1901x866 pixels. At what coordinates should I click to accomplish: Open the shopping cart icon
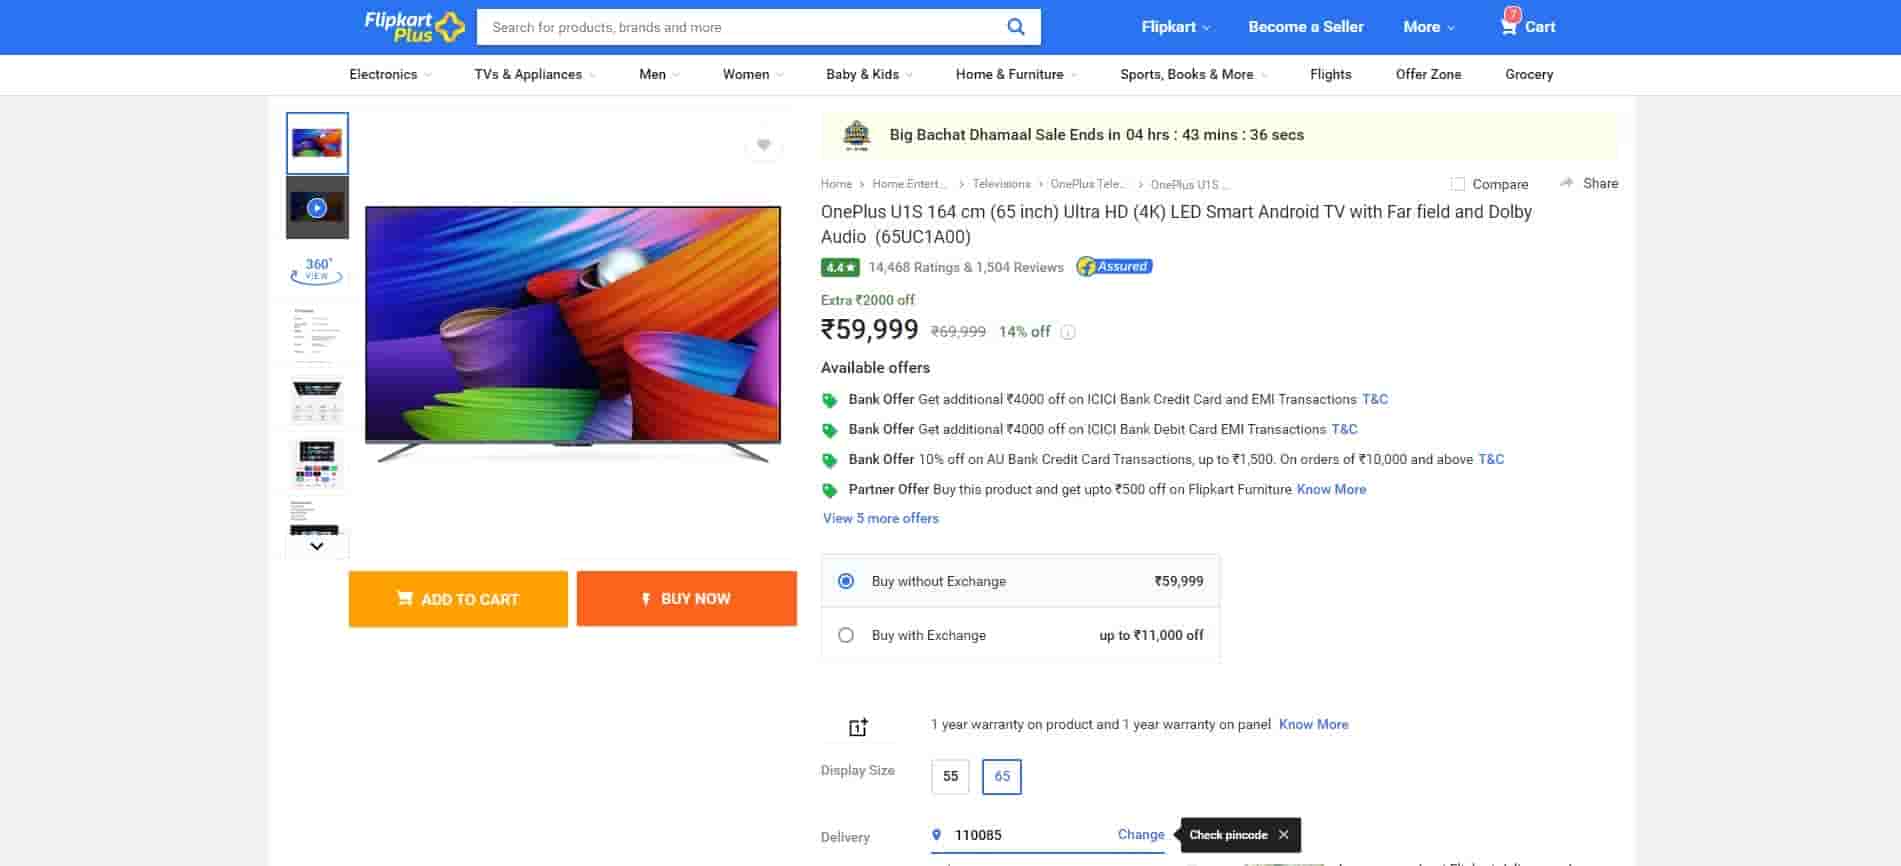coord(1509,26)
